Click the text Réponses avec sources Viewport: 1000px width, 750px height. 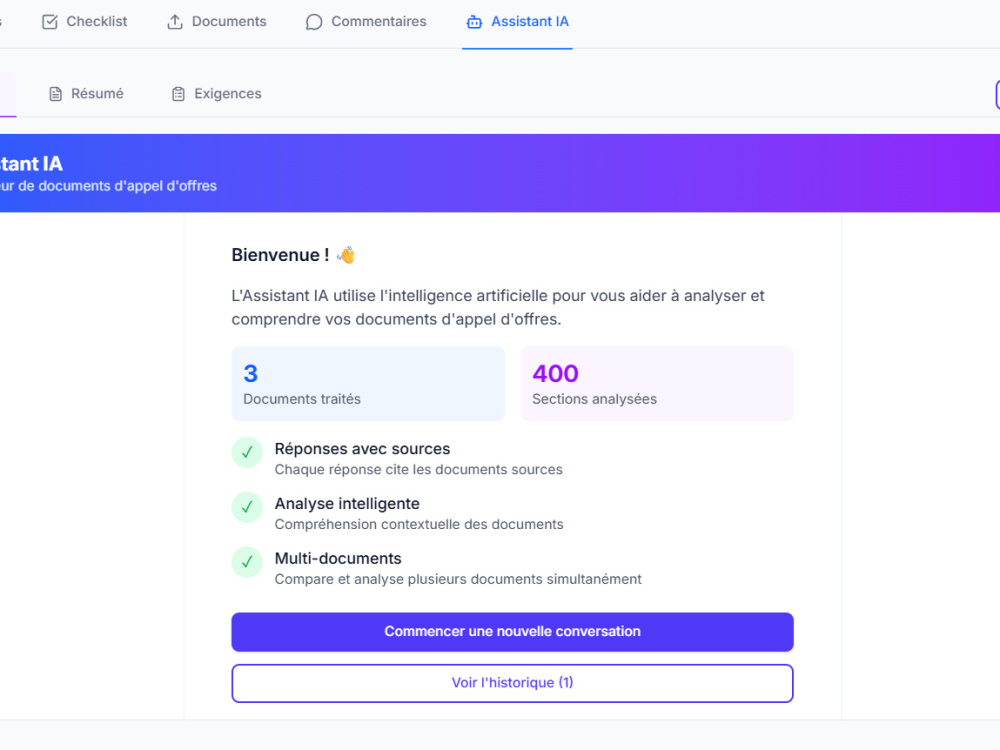[362, 449]
